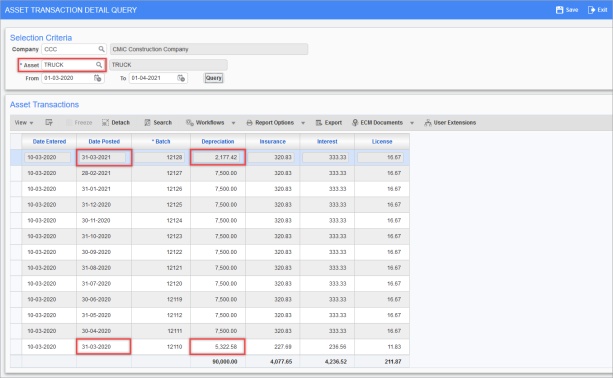Click the Detach toolbar button
This screenshot has height=378, width=613.
(x=116, y=122)
